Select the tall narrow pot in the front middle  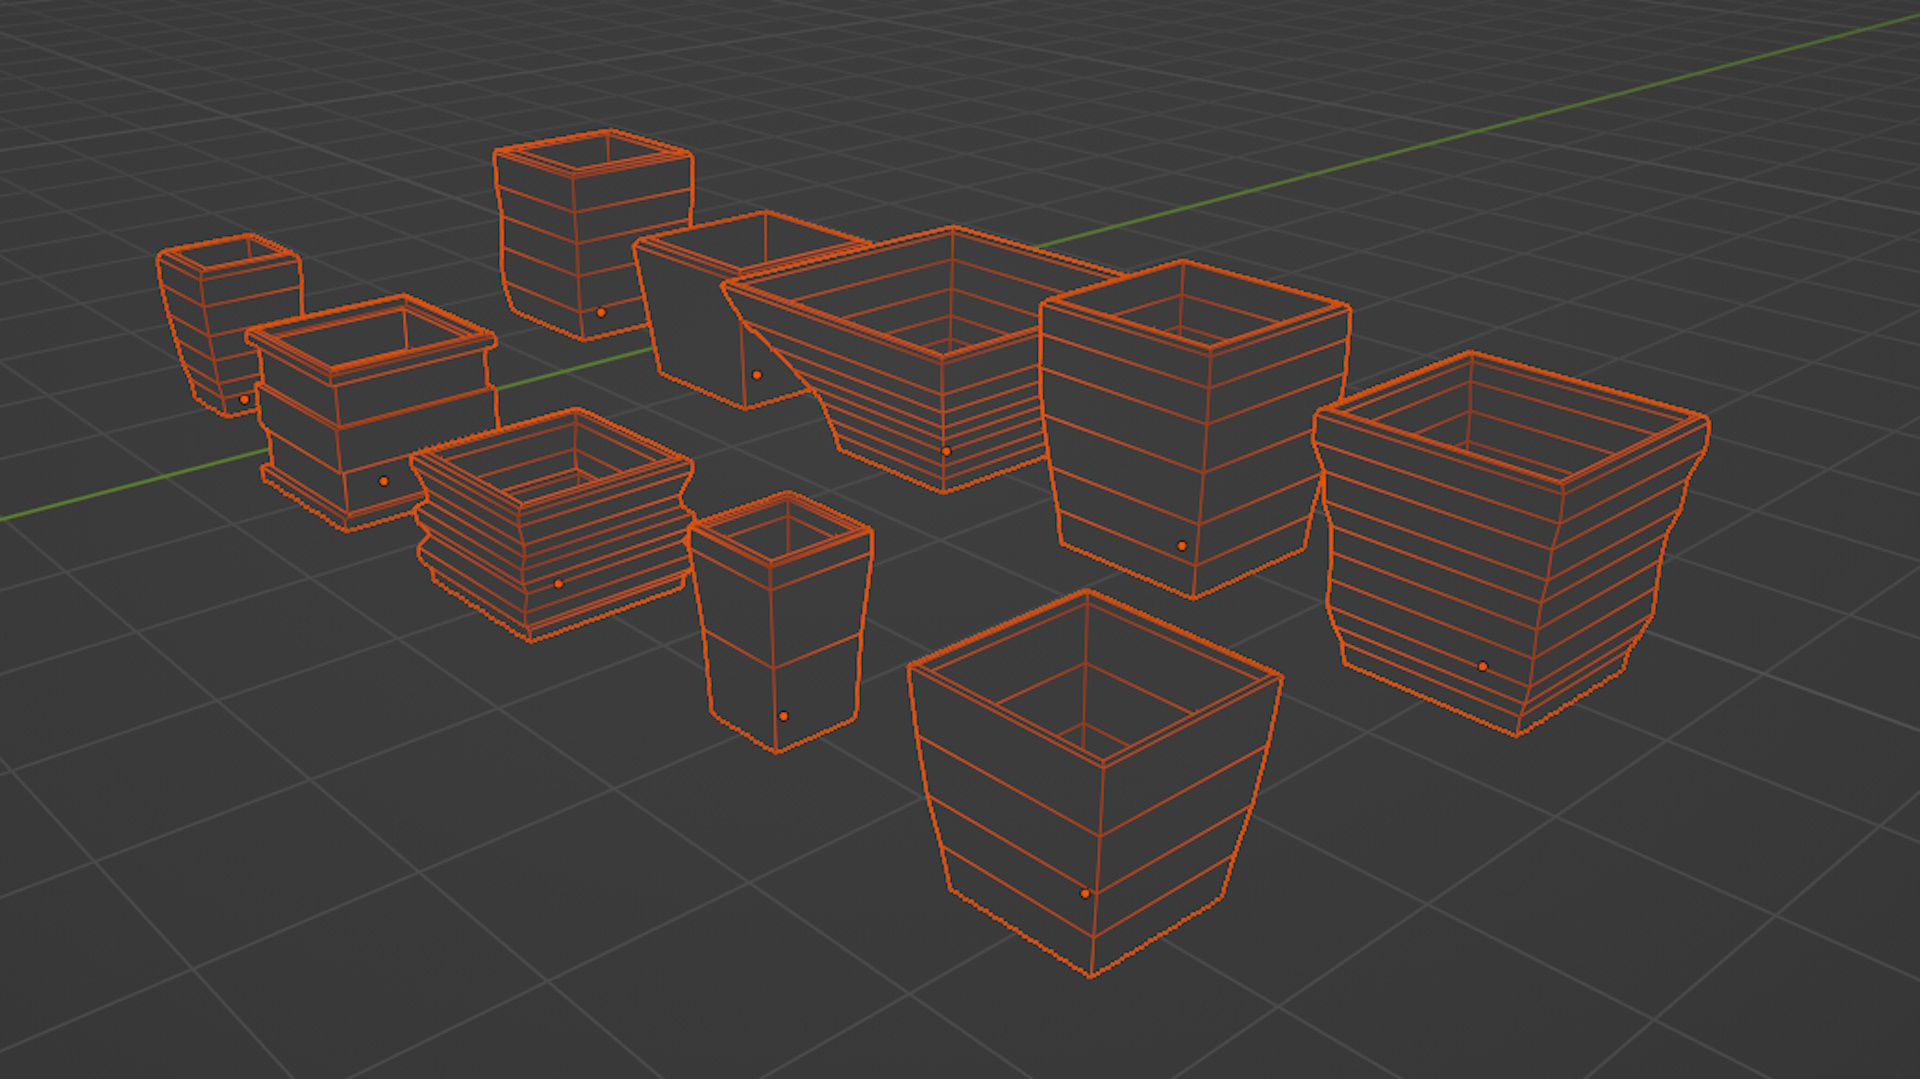coord(780,620)
